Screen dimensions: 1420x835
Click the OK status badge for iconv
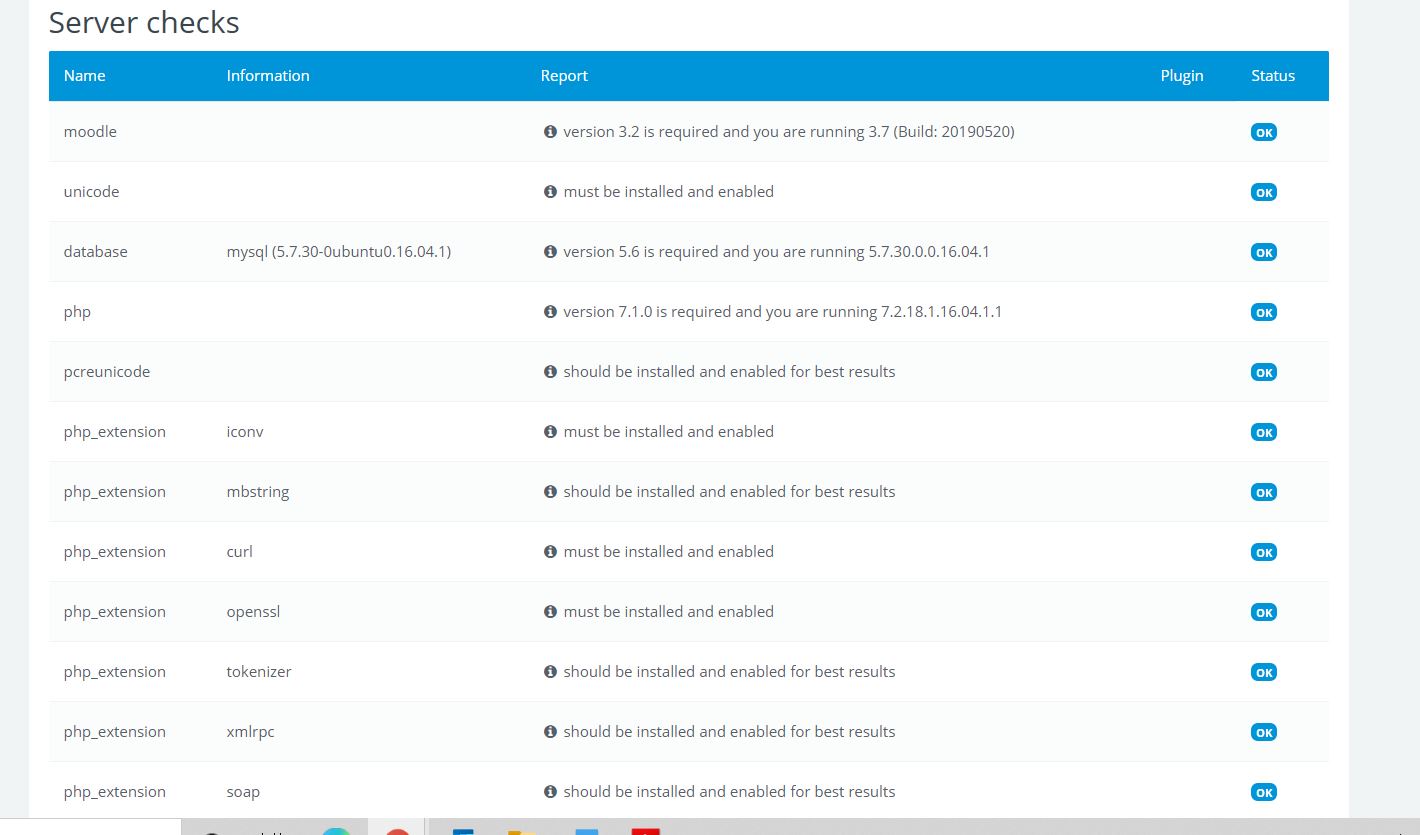(1264, 432)
